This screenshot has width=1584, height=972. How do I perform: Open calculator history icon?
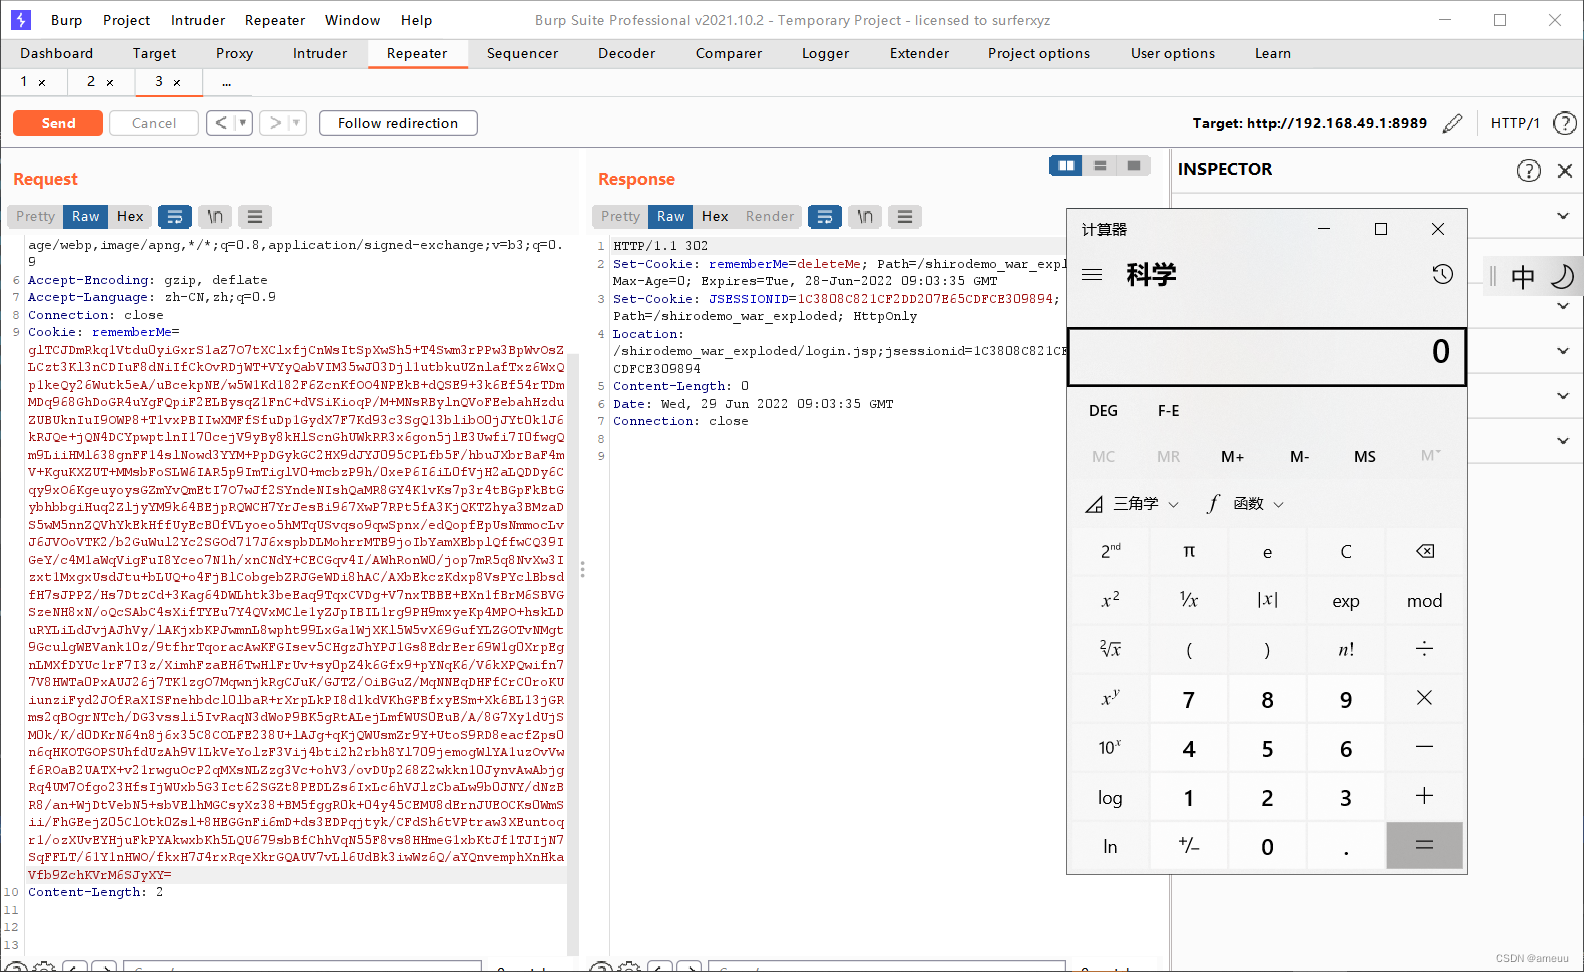pos(1442,274)
